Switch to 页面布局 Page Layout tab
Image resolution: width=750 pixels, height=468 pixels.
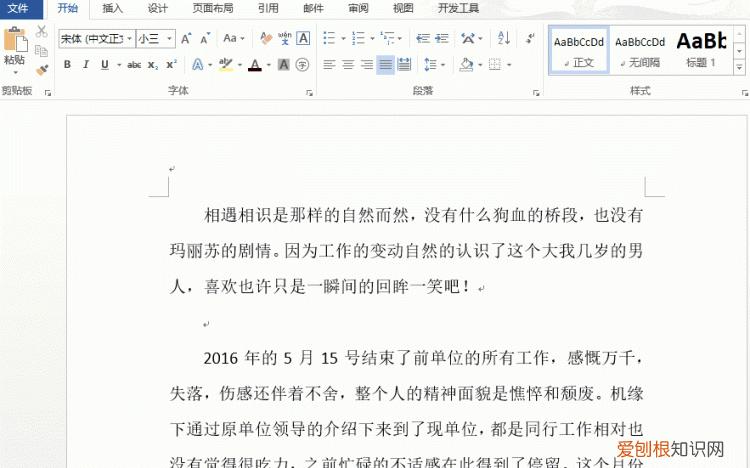[213, 8]
